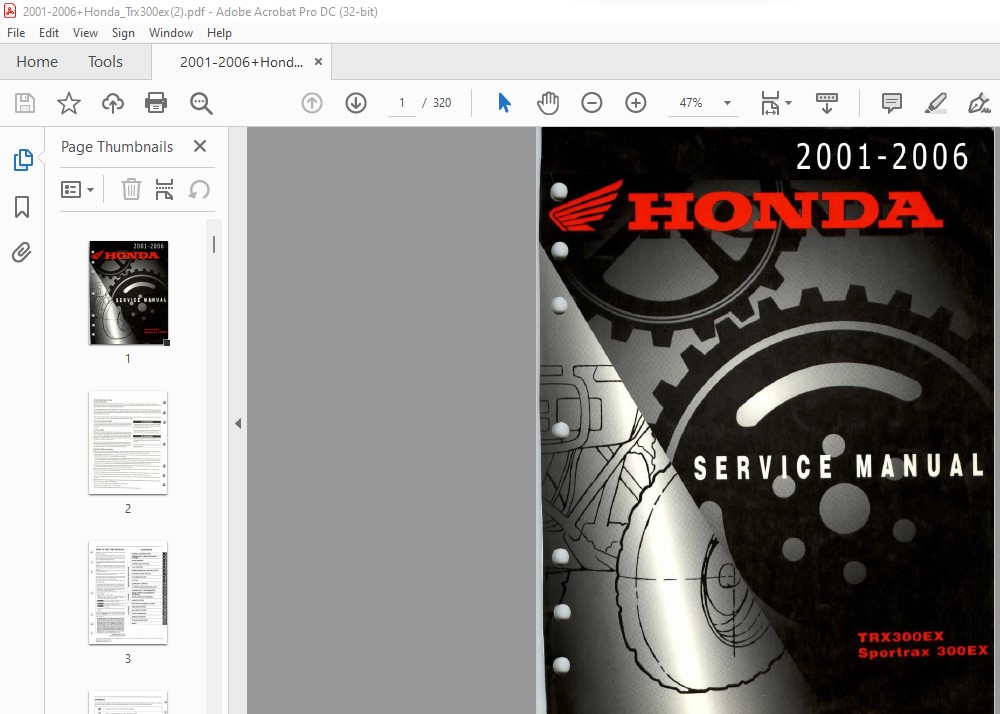Click the rotate pages icon
This screenshot has width=1000, height=714.
tap(199, 189)
